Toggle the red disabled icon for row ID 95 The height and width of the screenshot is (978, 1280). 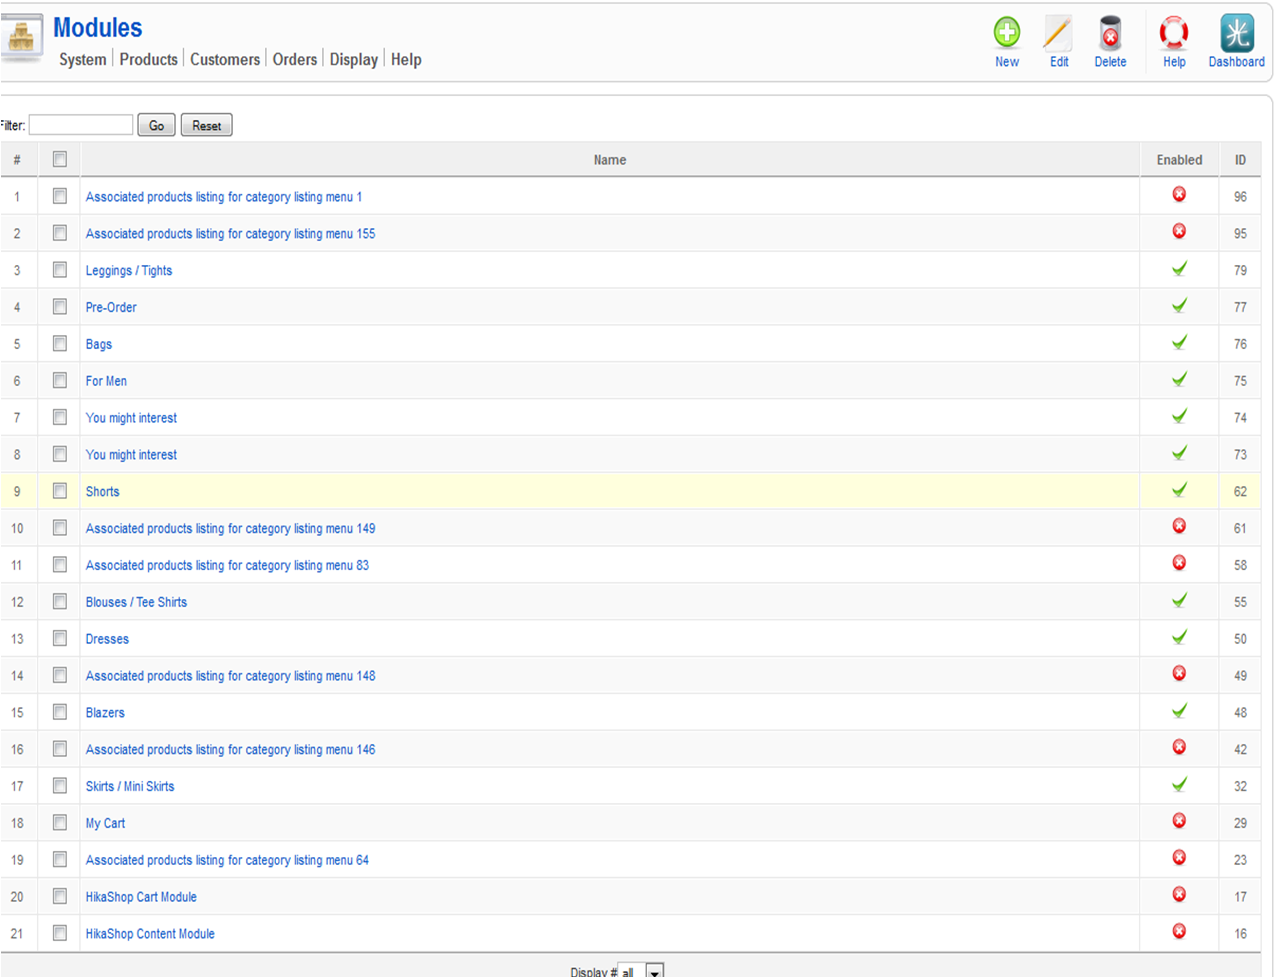[1179, 231]
